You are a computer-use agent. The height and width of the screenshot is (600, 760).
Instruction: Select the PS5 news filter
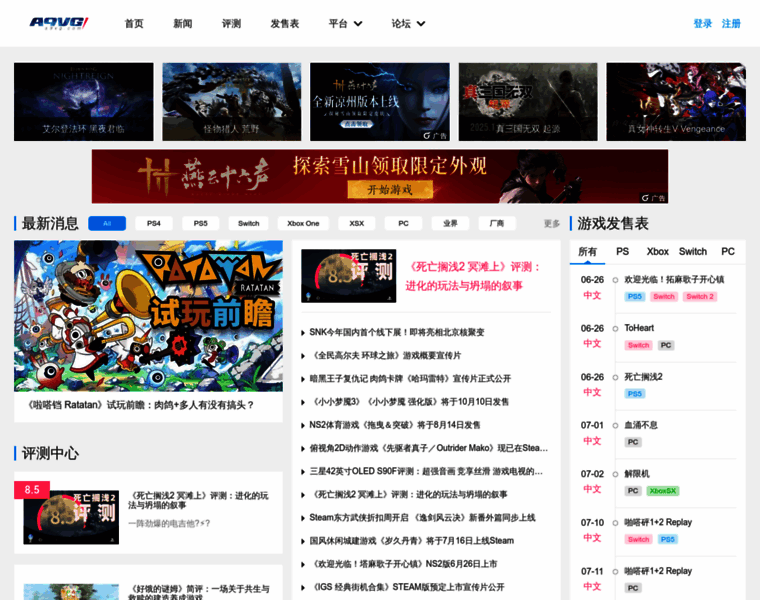pos(201,223)
